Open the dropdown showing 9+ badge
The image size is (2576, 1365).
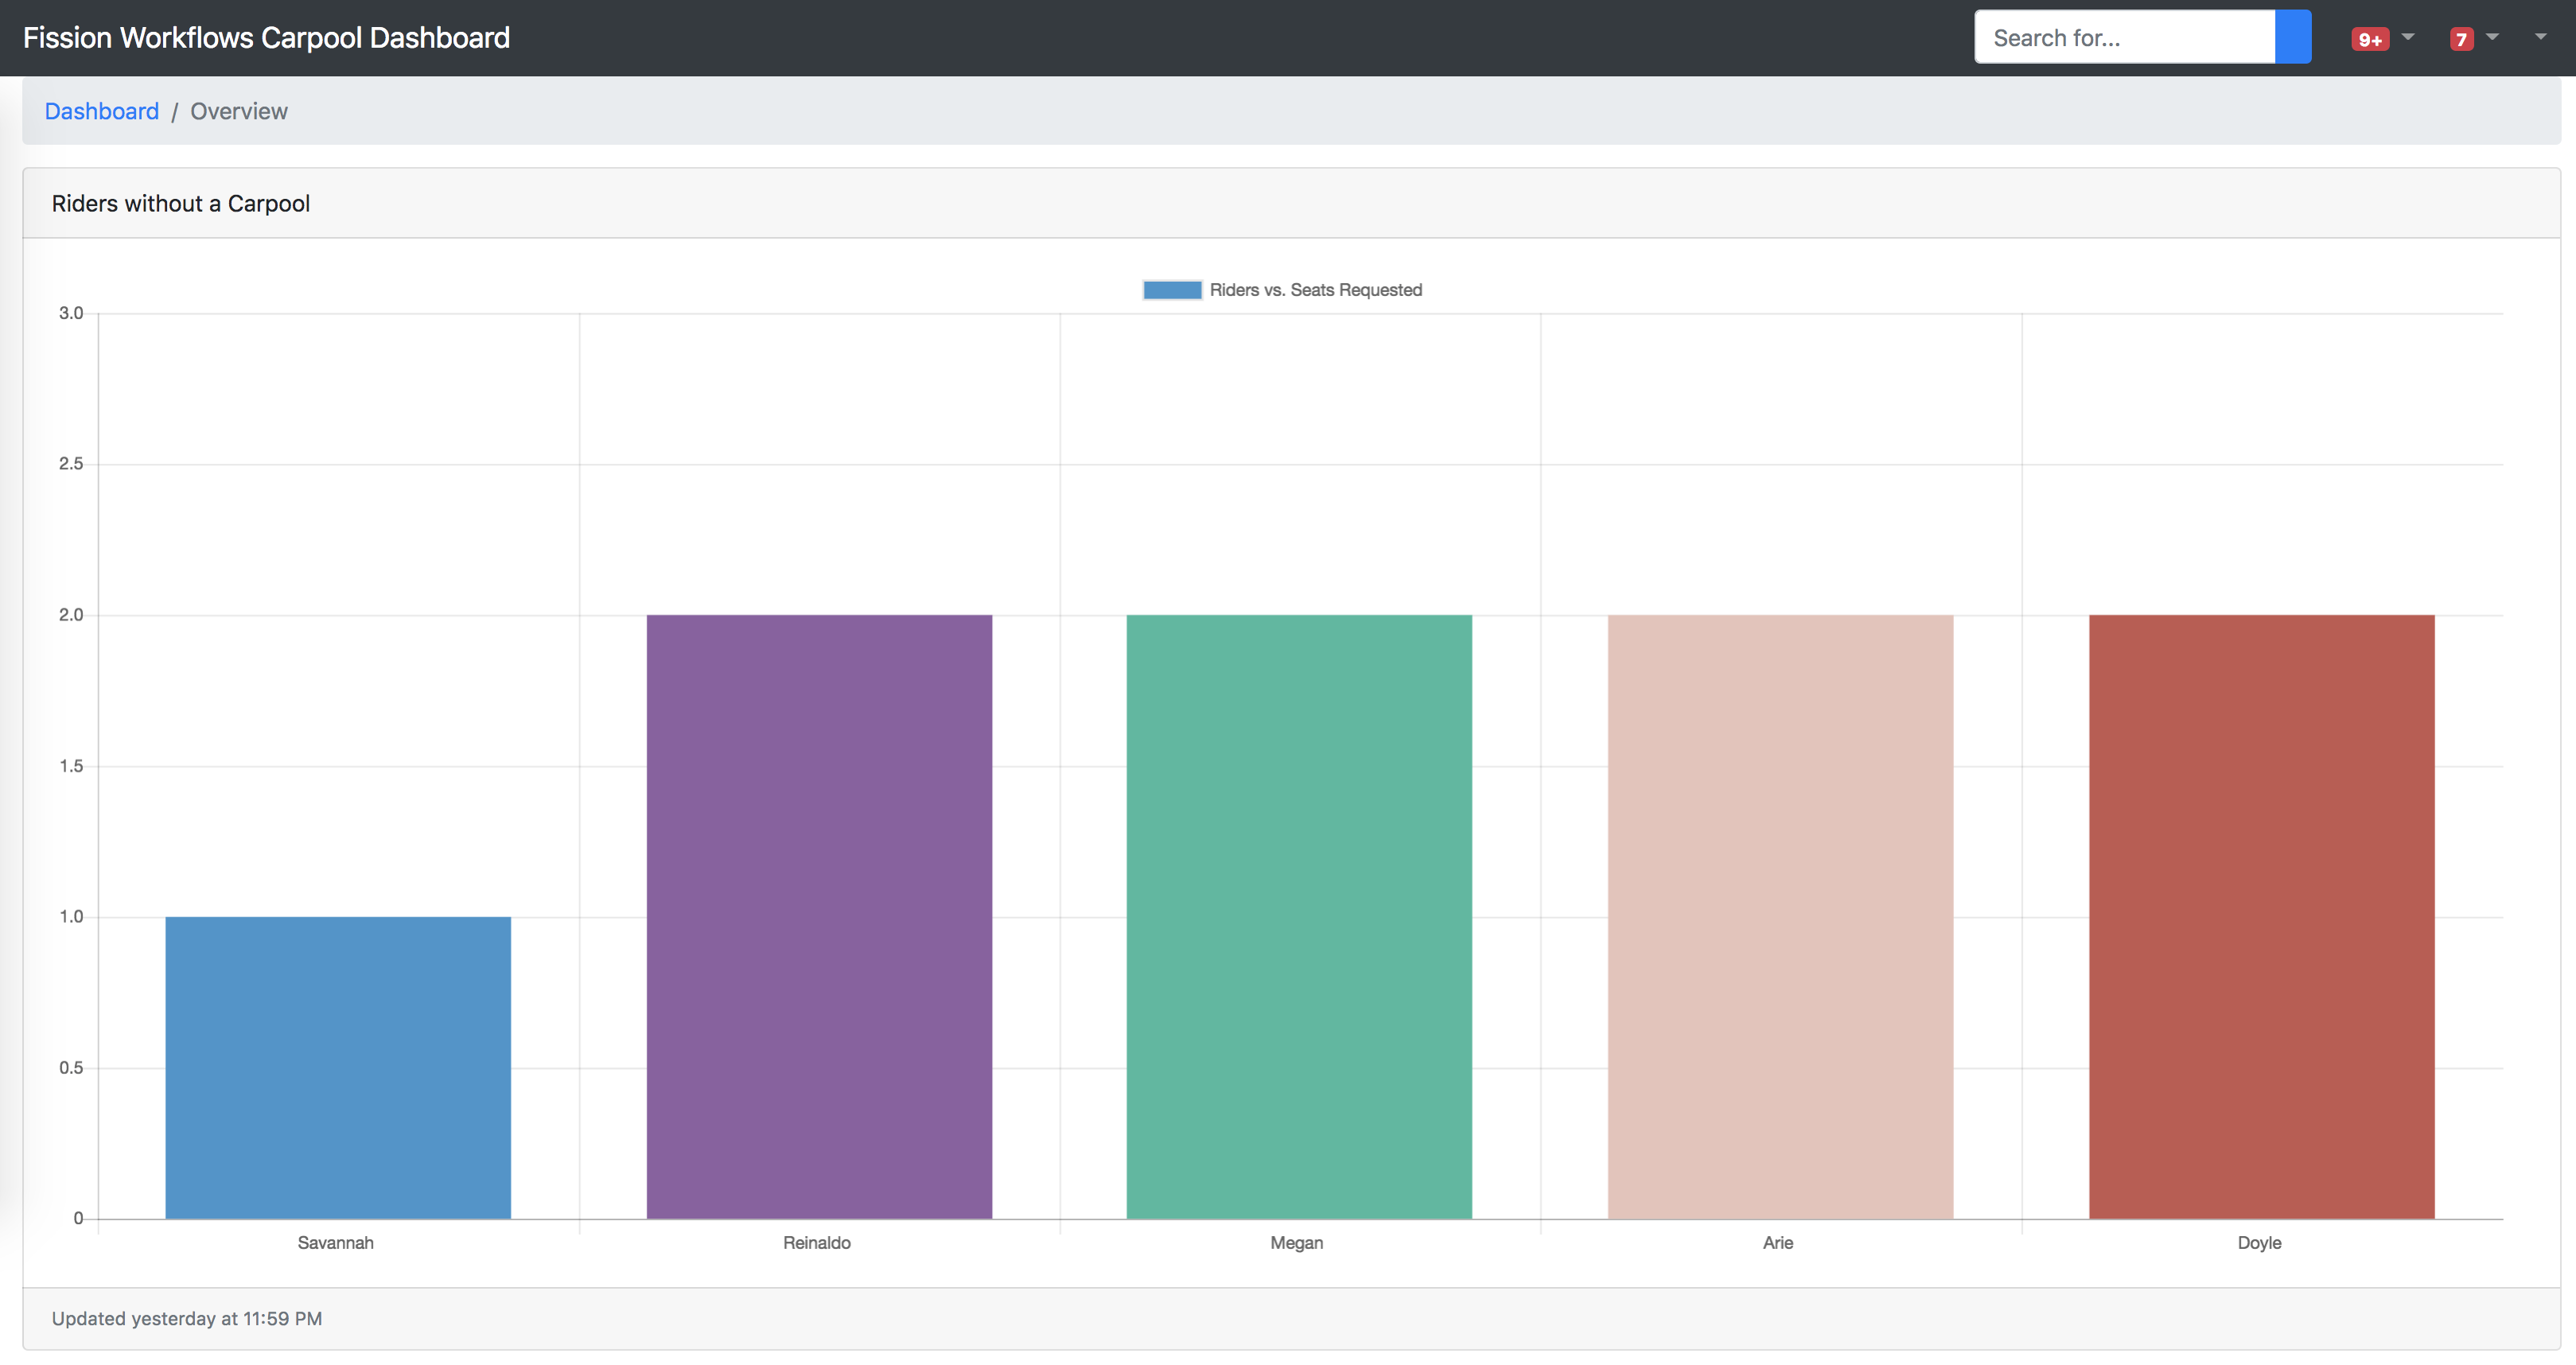coord(2383,38)
